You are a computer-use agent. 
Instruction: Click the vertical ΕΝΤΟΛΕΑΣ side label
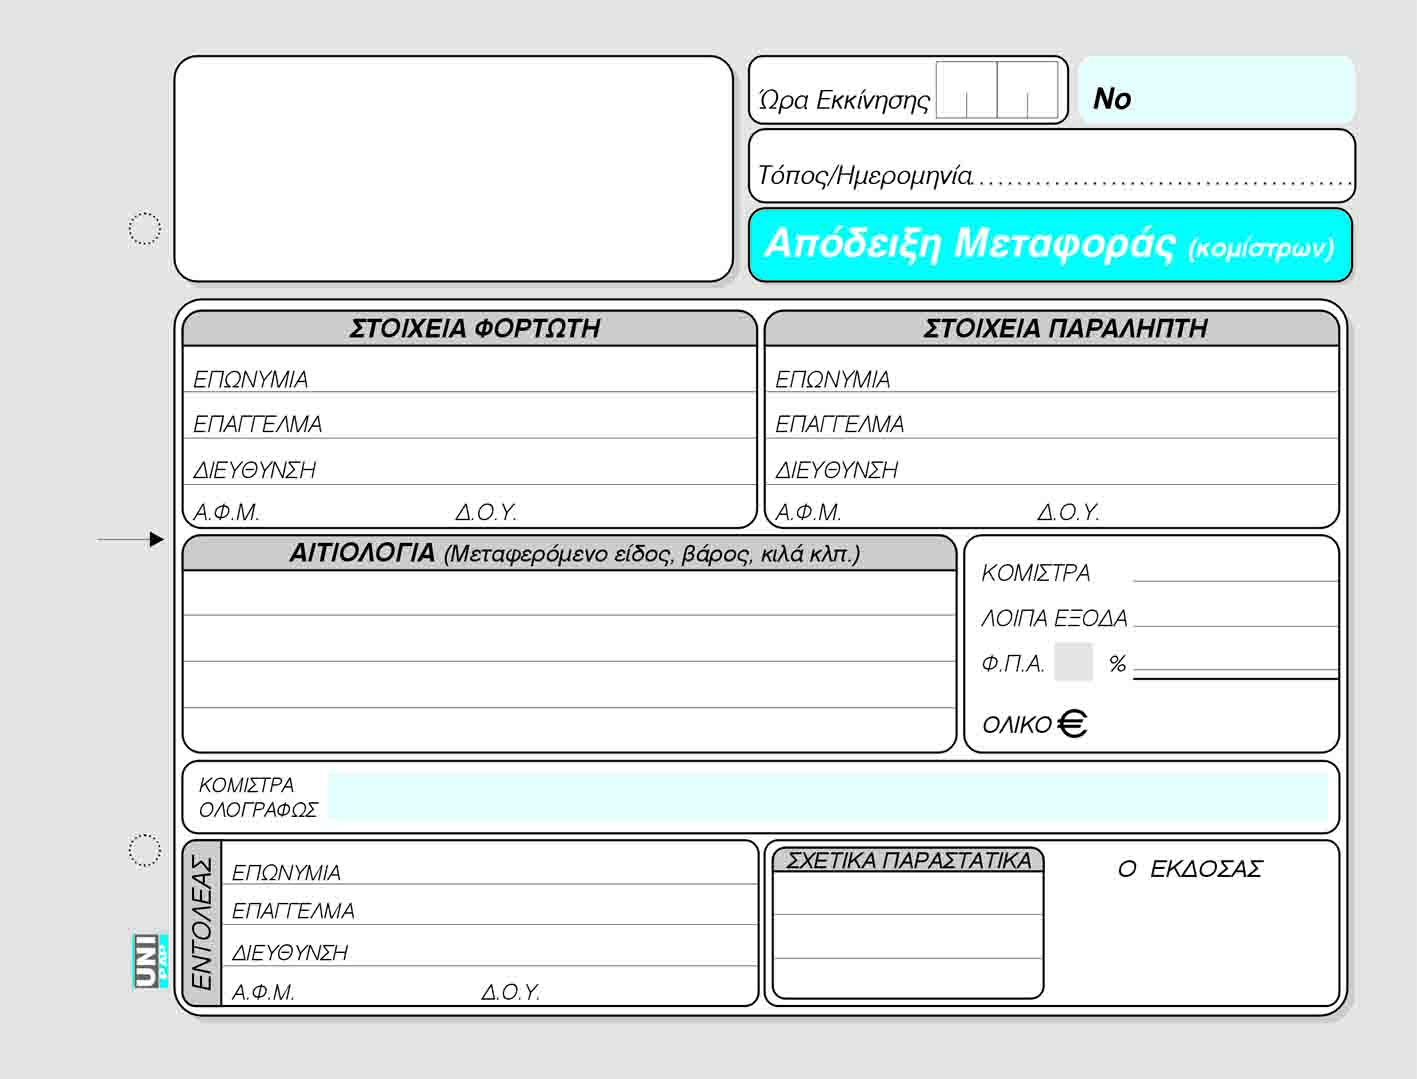click(202, 922)
